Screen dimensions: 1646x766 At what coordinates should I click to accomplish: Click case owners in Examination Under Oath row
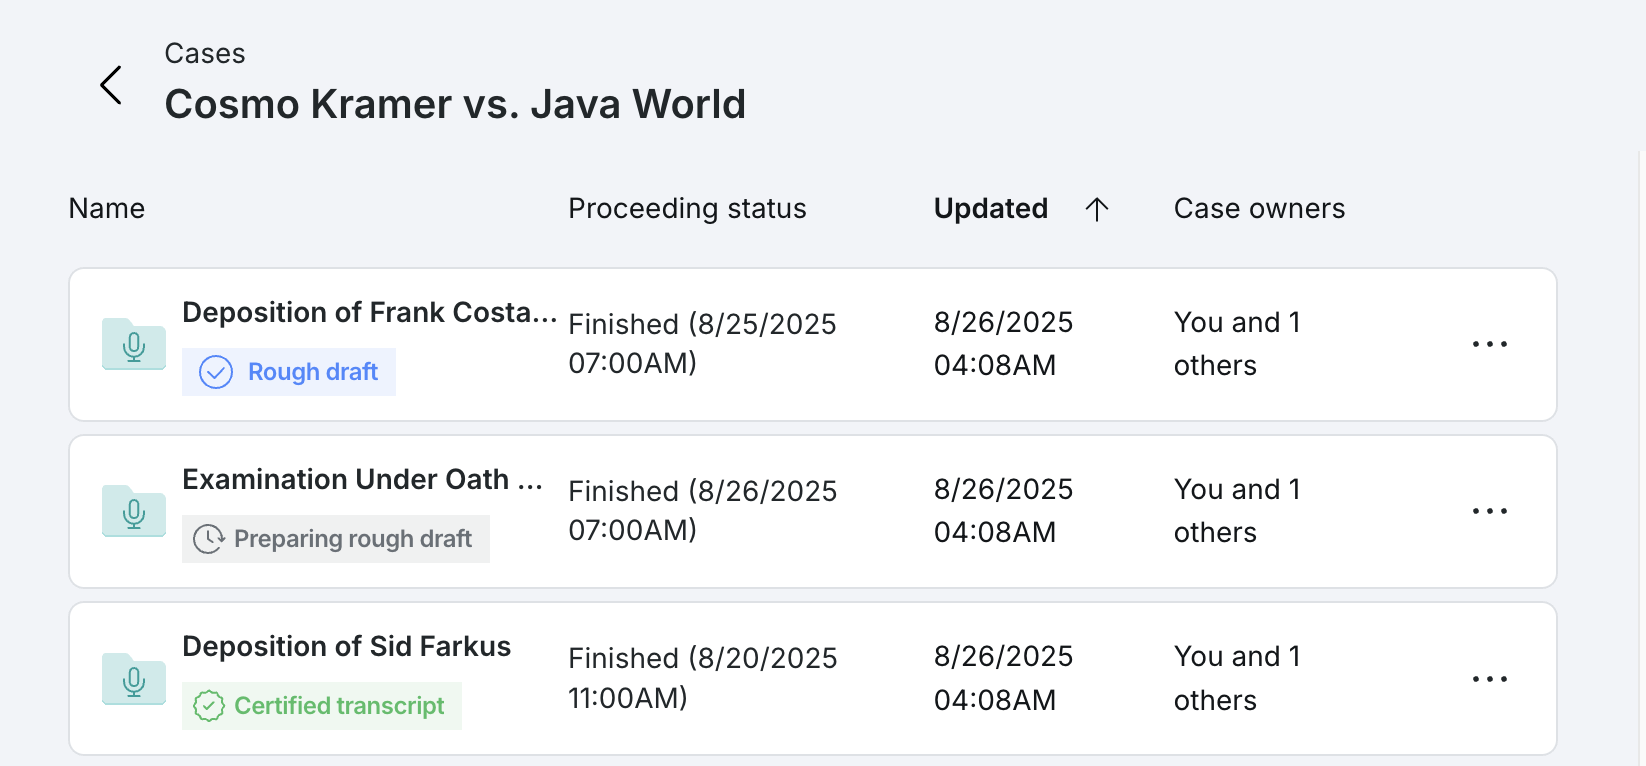[1237, 510]
